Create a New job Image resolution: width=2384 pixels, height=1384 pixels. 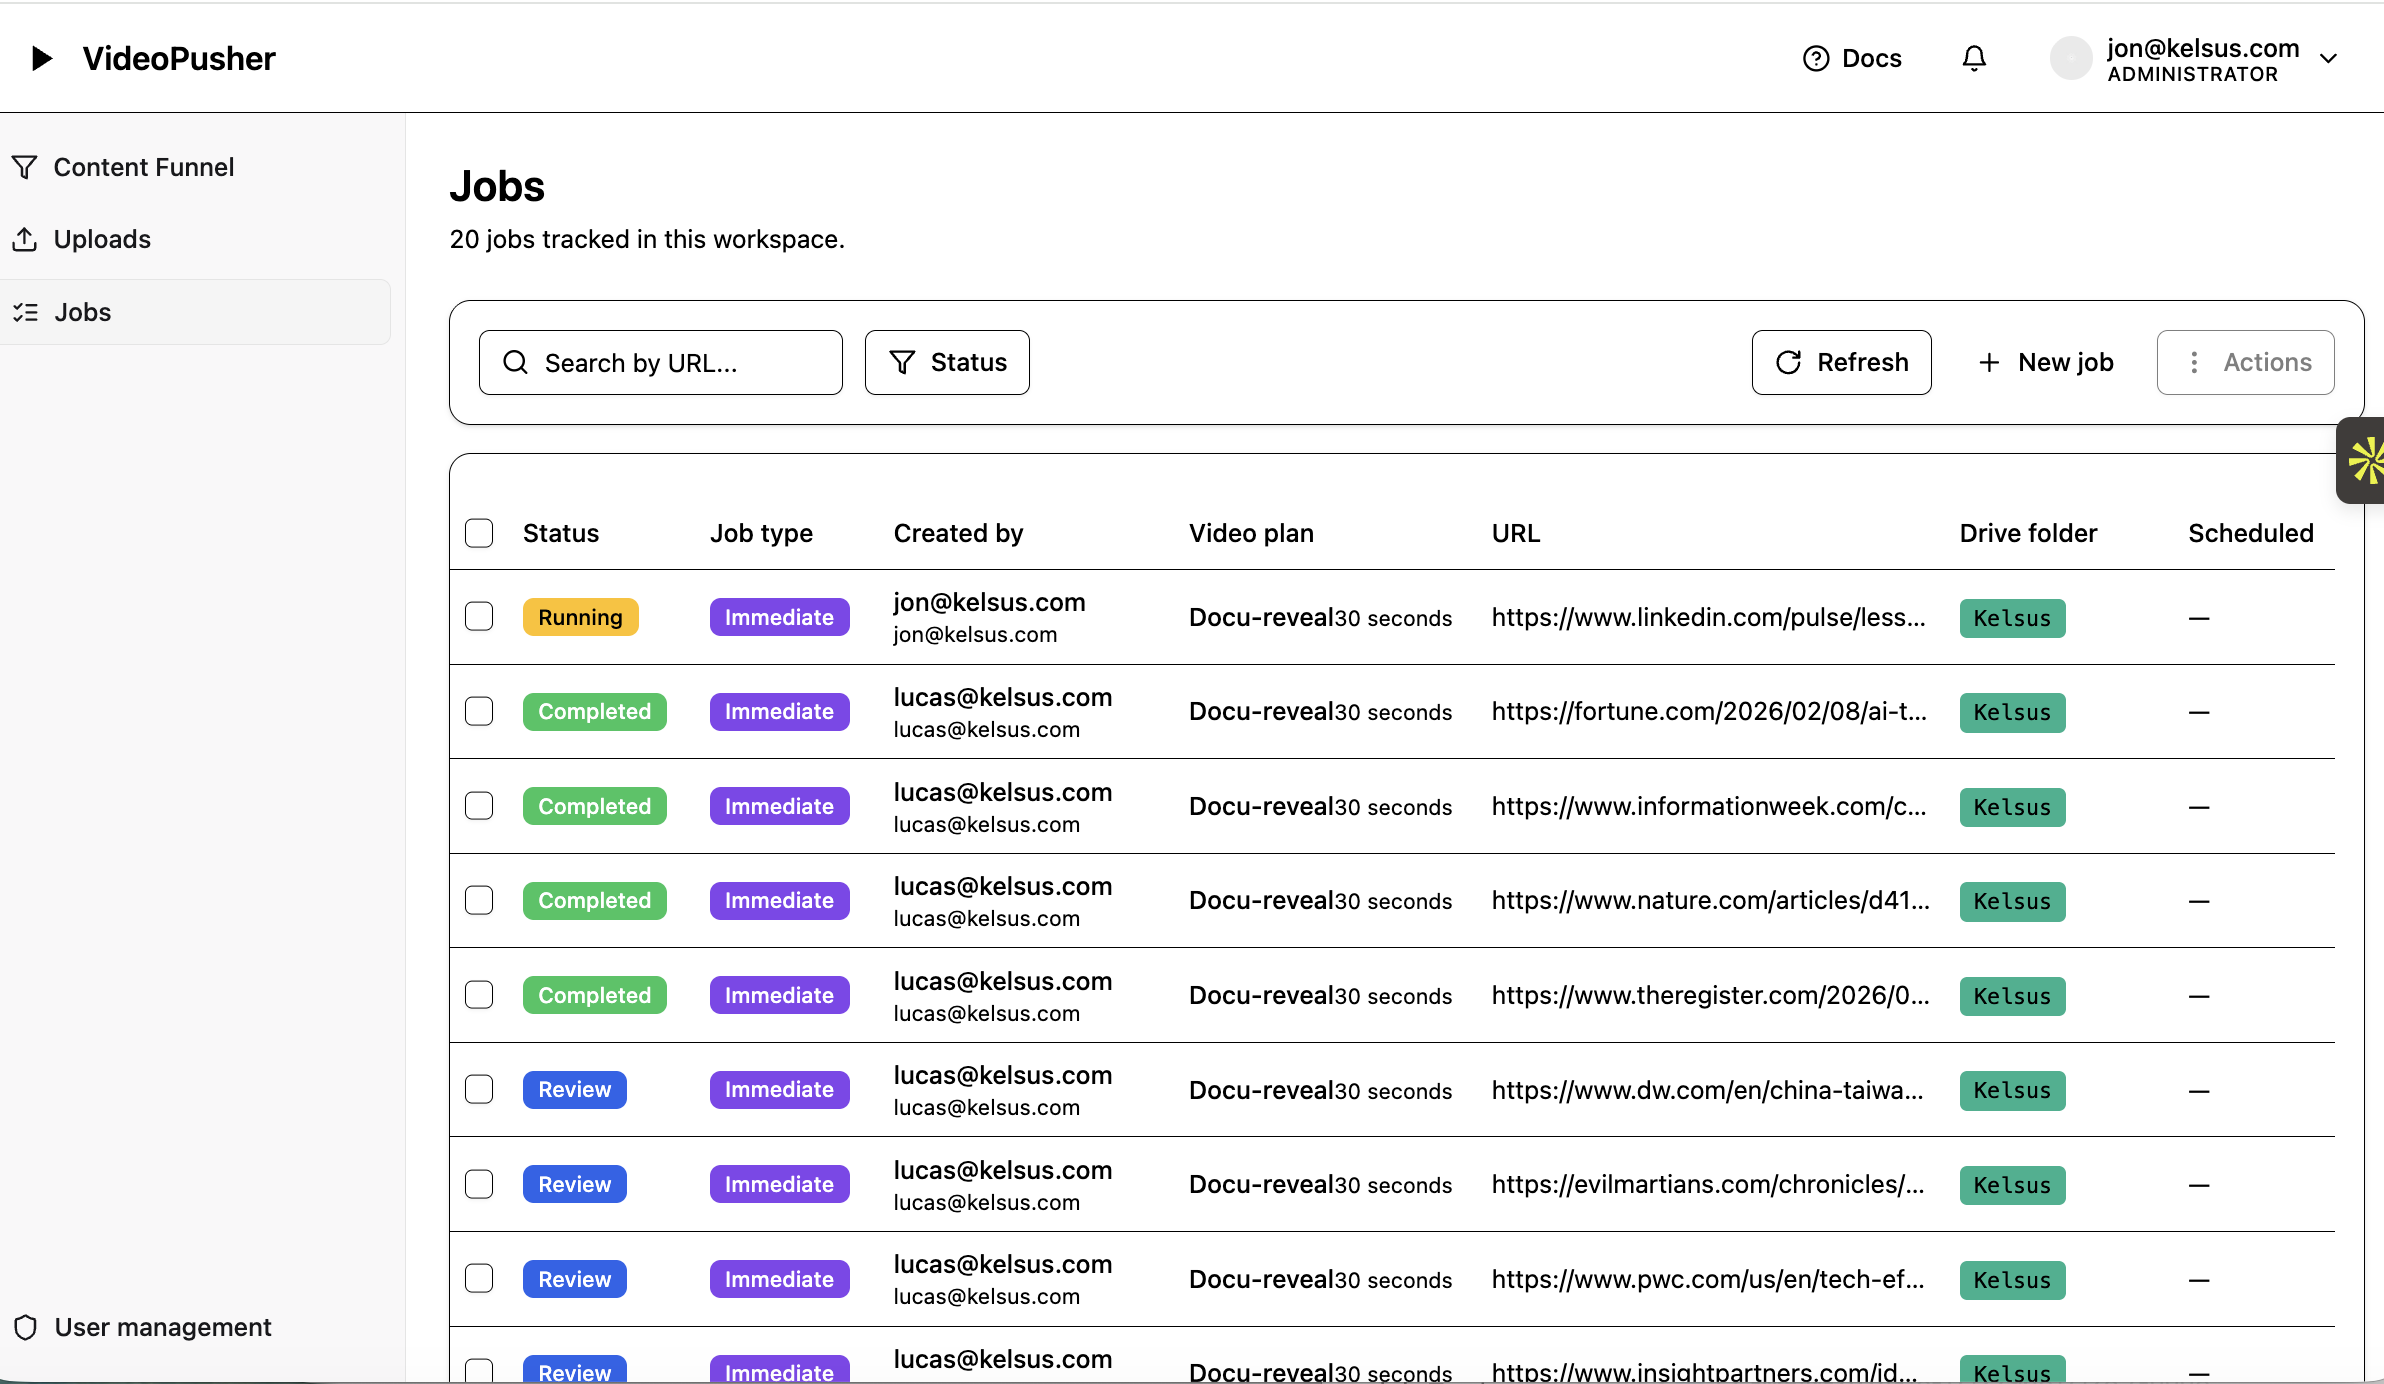pyautogui.click(x=2045, y=362)
